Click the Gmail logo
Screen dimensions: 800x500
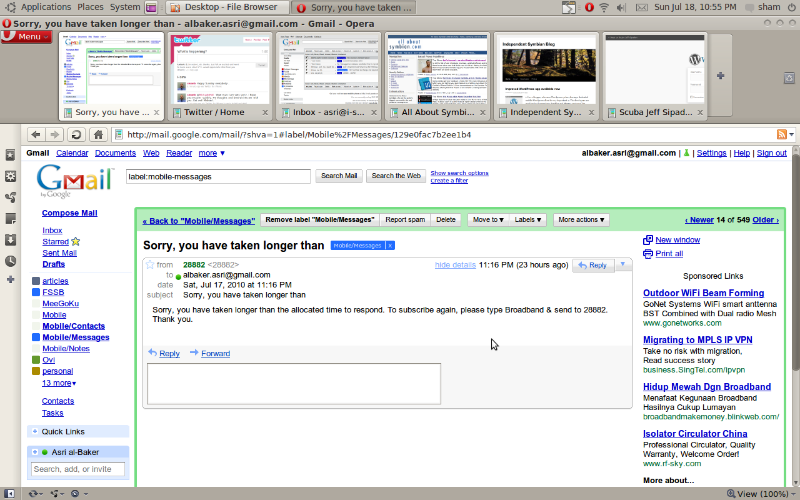pos(74,180)
